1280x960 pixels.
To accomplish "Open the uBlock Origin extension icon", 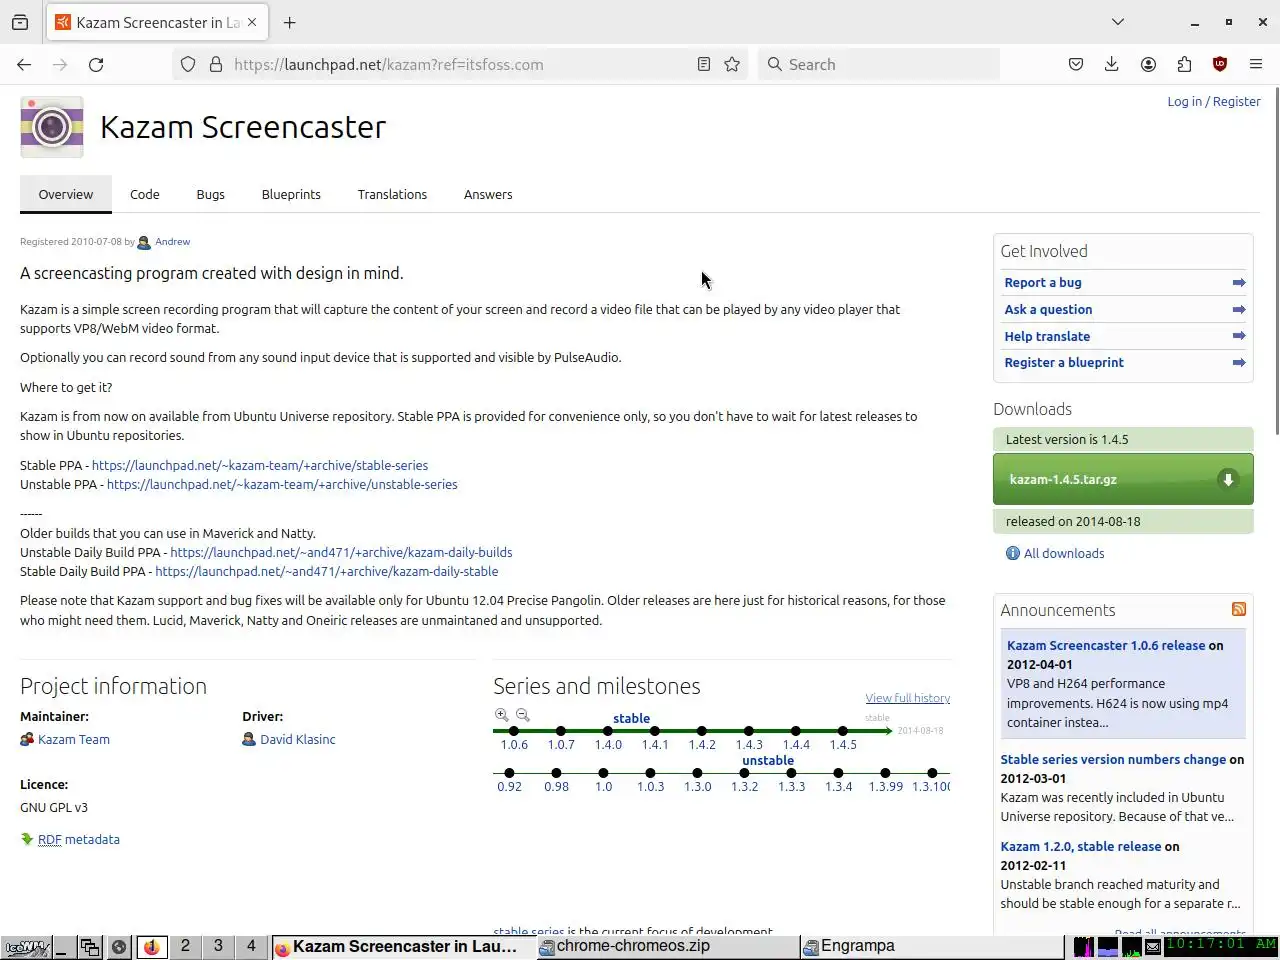I will coord(1220,64).
